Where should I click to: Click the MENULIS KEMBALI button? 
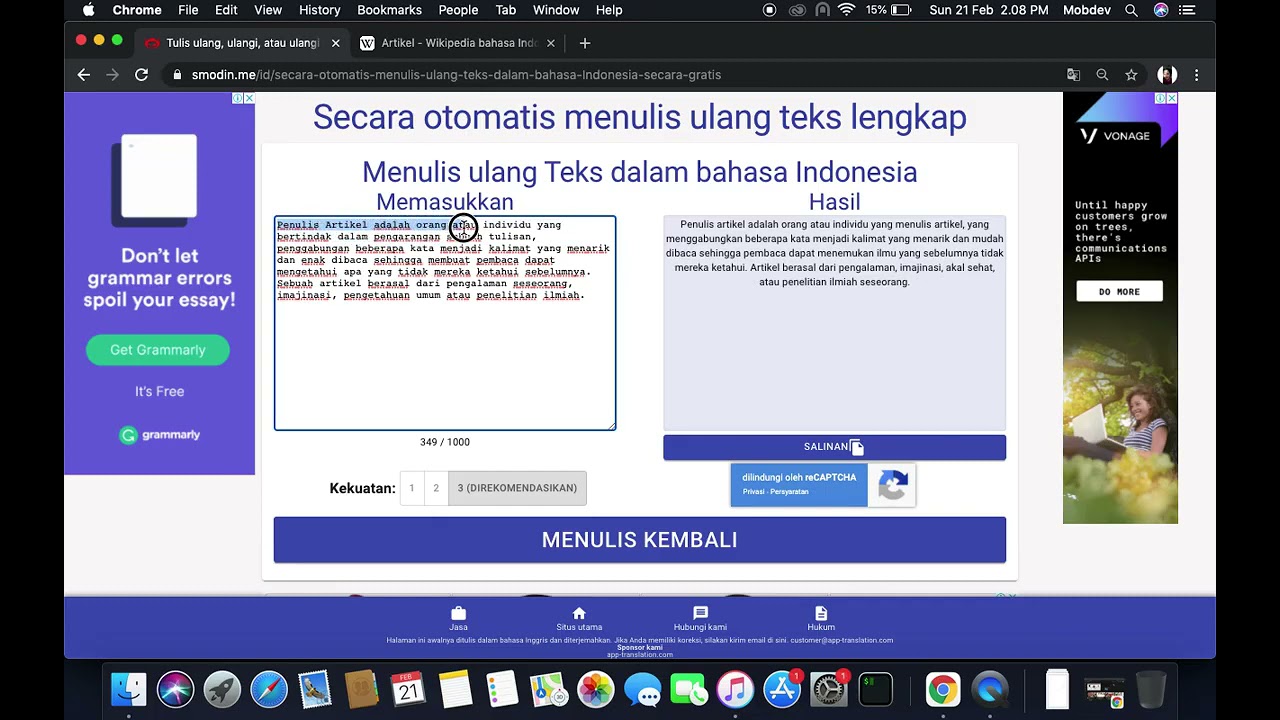640,540
